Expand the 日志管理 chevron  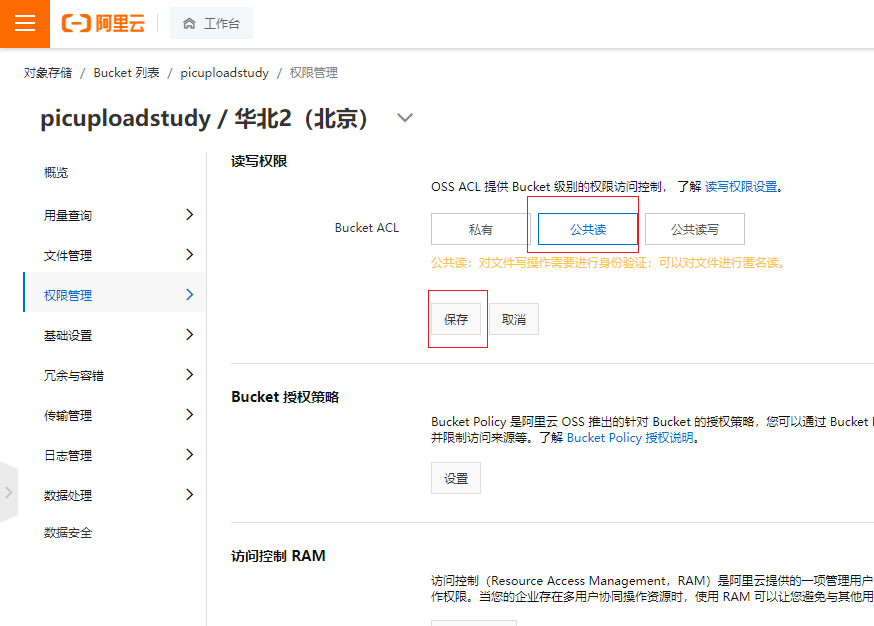click(190, 455)
